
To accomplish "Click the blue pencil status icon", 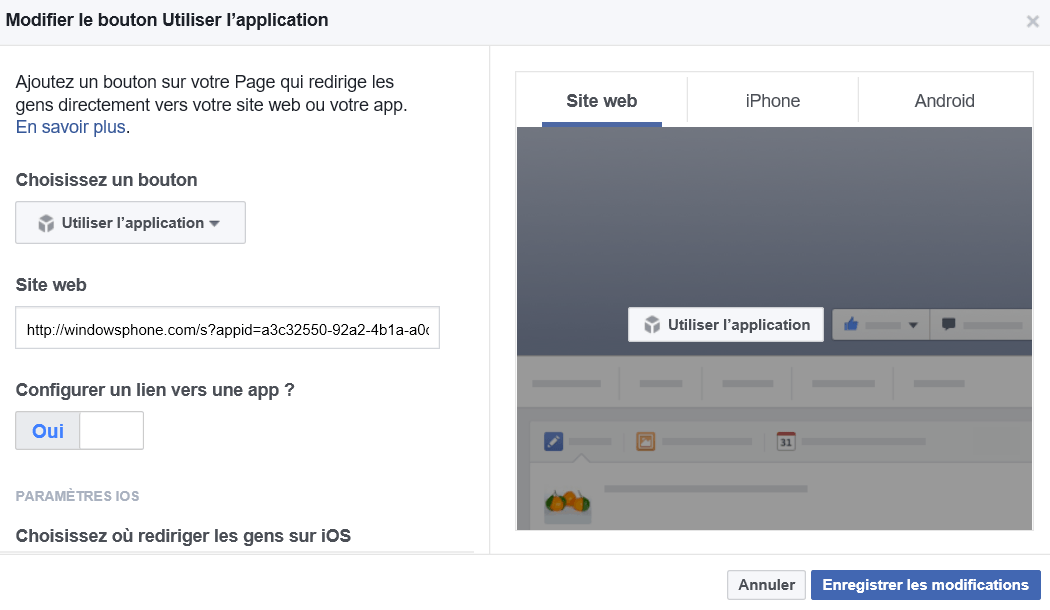I will pos(553,442).
